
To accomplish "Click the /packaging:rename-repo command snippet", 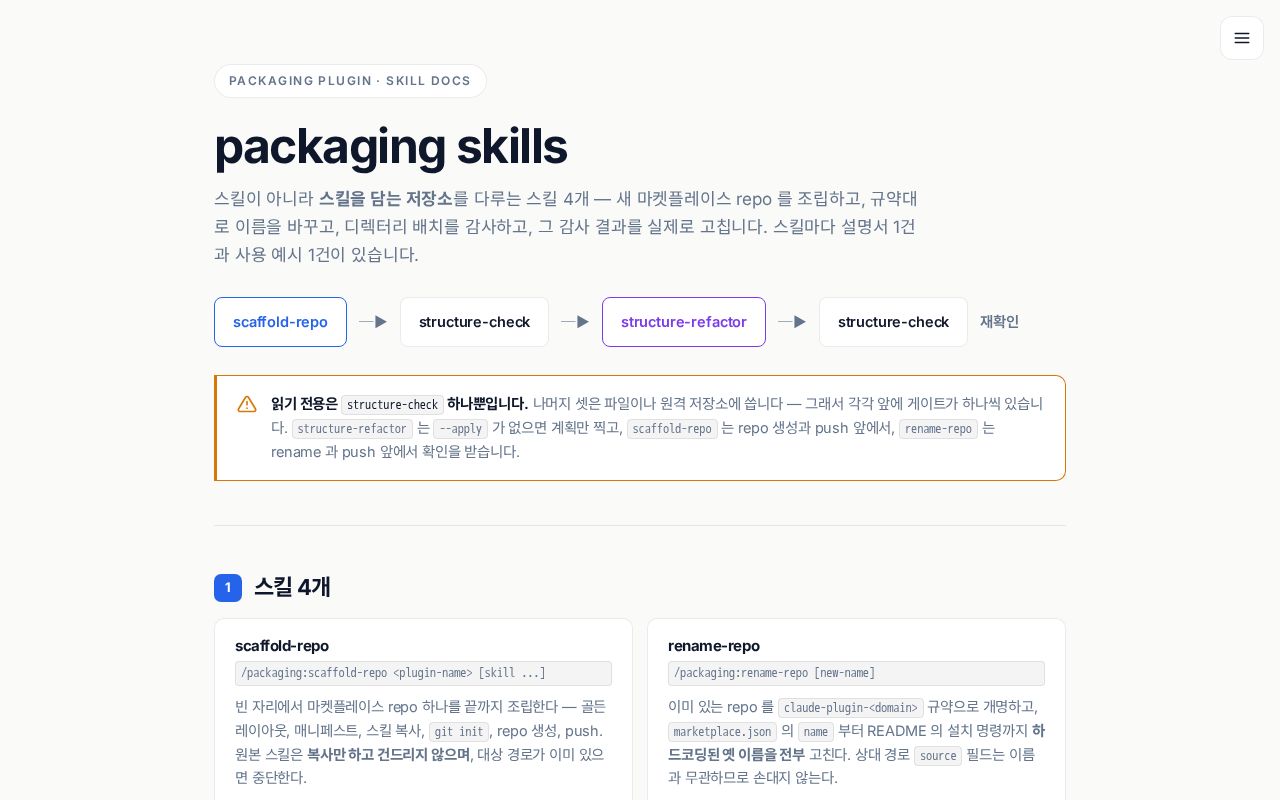I will point(856,673).
